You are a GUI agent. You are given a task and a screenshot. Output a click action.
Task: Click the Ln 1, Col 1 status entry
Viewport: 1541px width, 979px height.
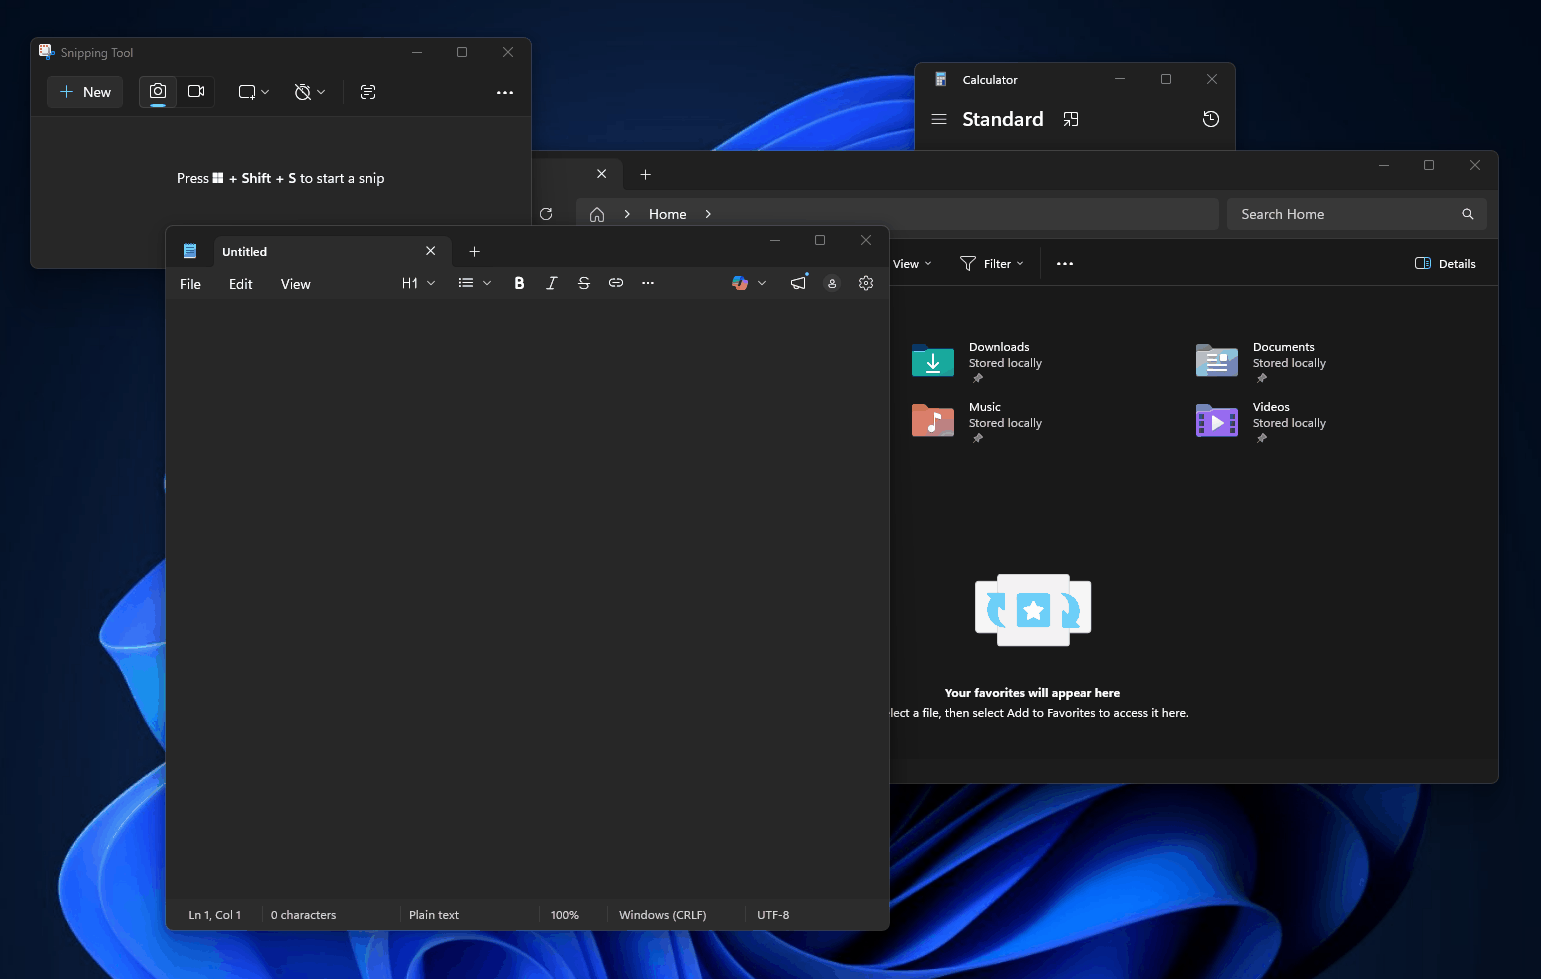(x=215, y=915)
